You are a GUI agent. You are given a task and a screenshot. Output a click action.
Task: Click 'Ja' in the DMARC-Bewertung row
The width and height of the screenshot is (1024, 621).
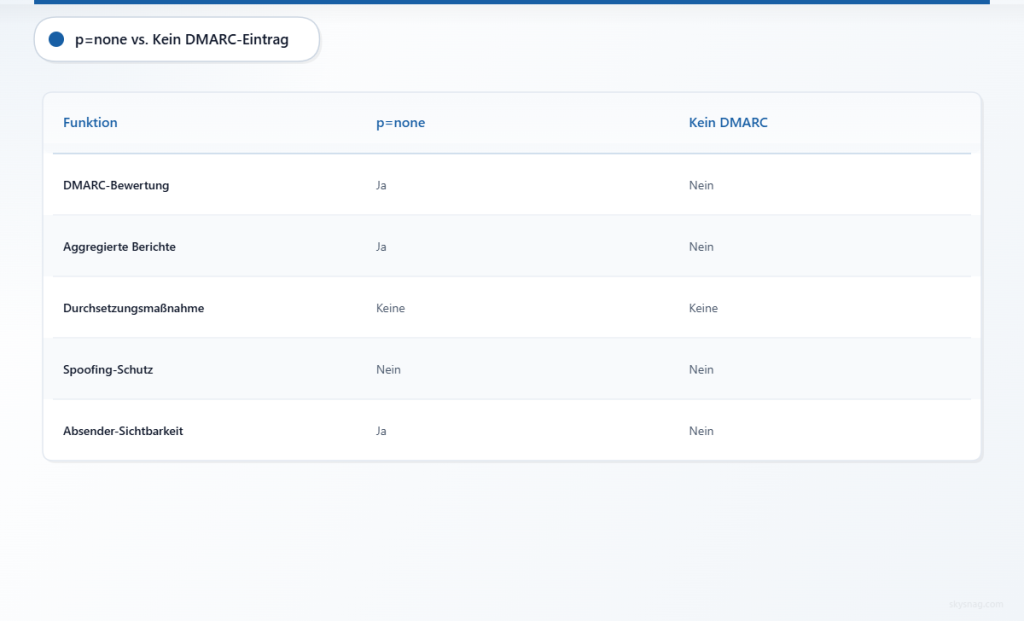coord(381,185)
